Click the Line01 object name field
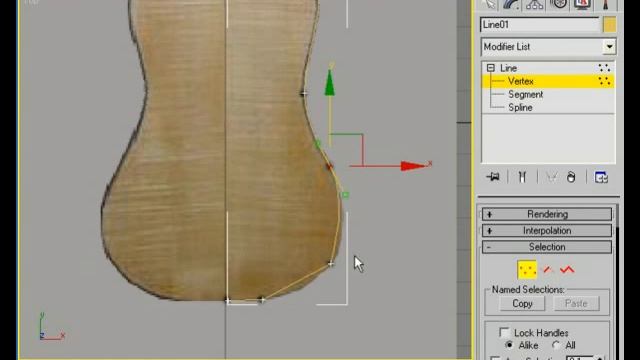The height and width of the screenshot is (360, 640). 540,24
